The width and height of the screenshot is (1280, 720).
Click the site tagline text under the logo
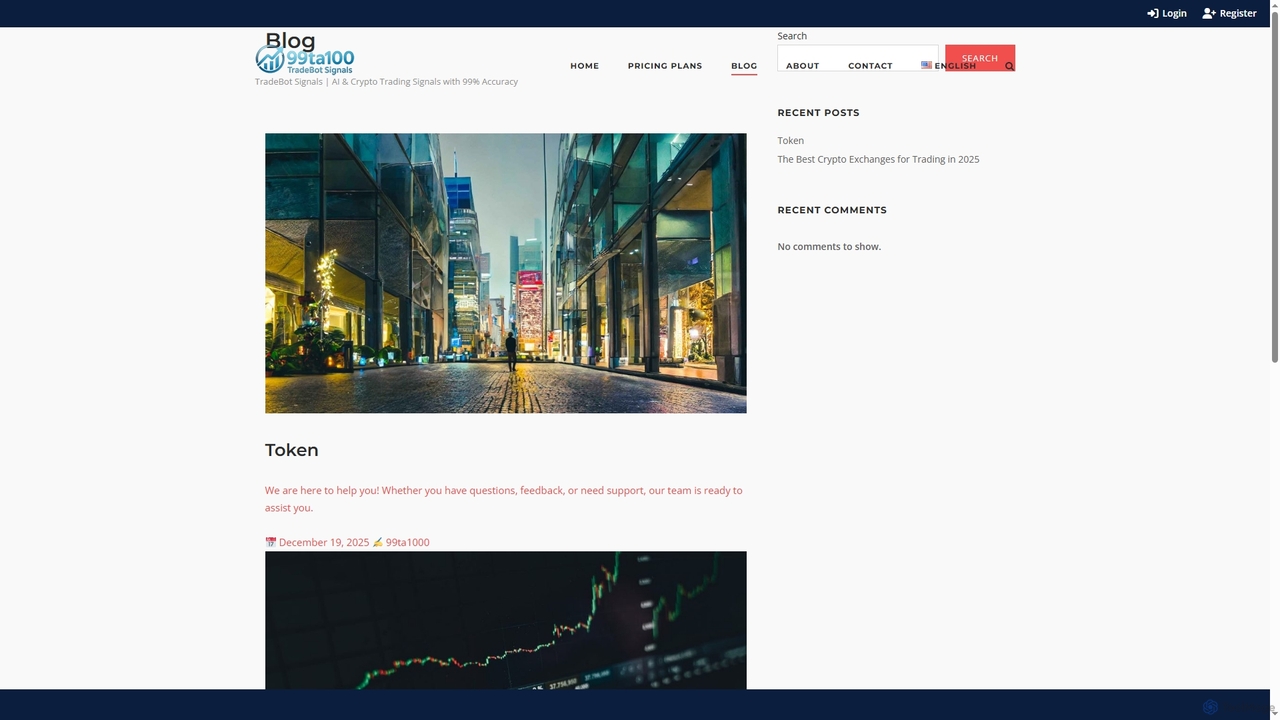pos(386,82)
